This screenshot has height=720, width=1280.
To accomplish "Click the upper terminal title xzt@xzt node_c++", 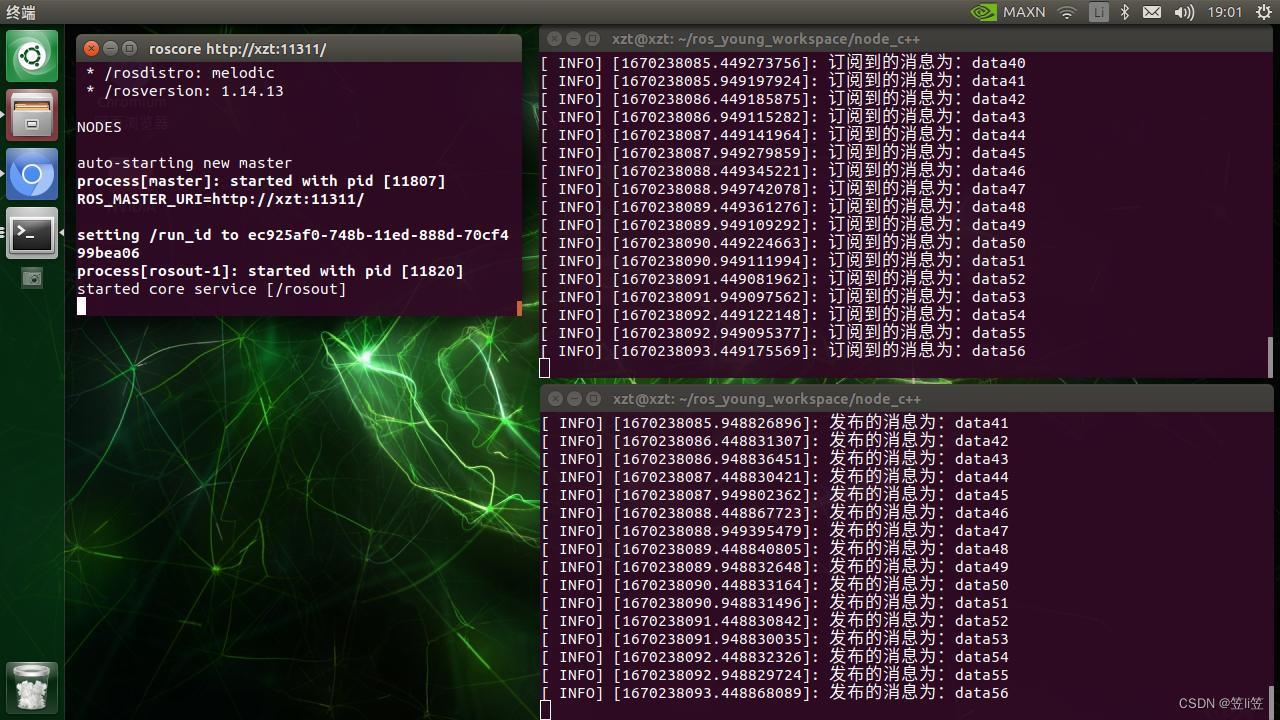I will click(x=767, y=39).
